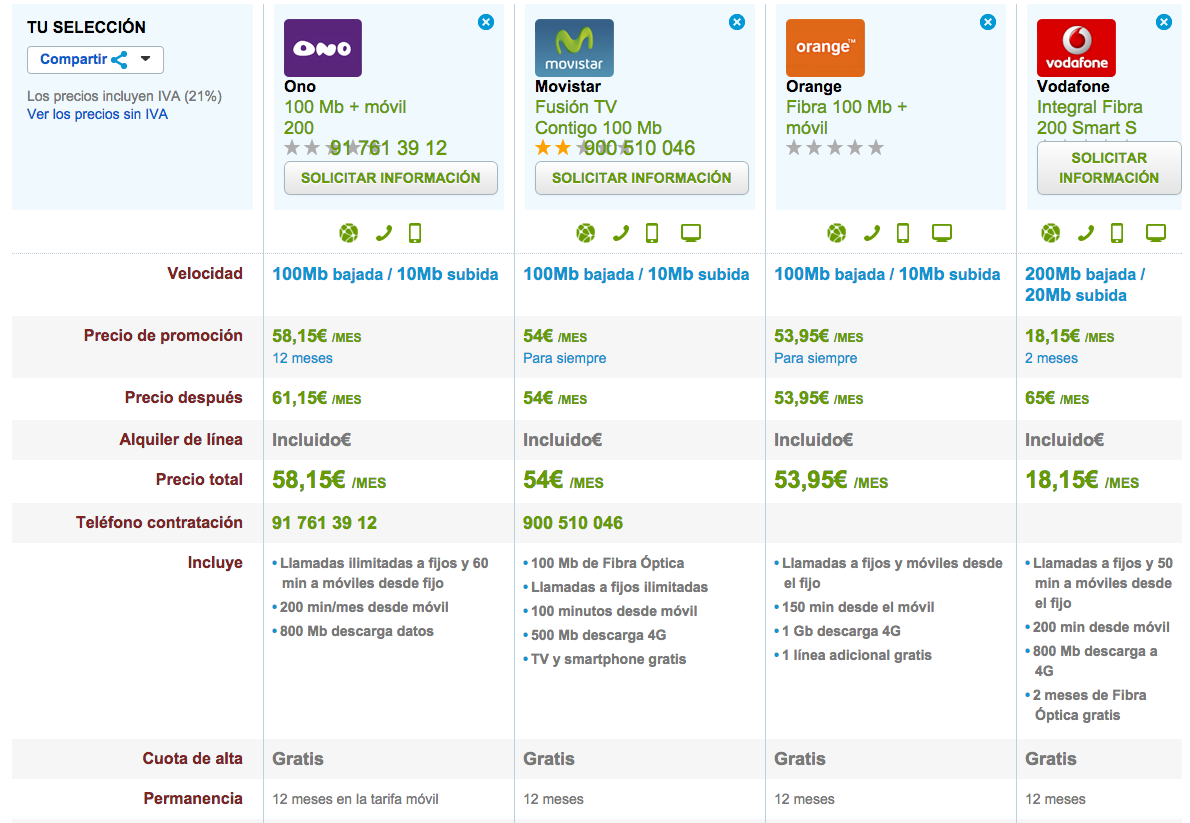Click Ono contract phone 91 761 39 12
The image size is (1190, 823).
(x=324, y=523)
